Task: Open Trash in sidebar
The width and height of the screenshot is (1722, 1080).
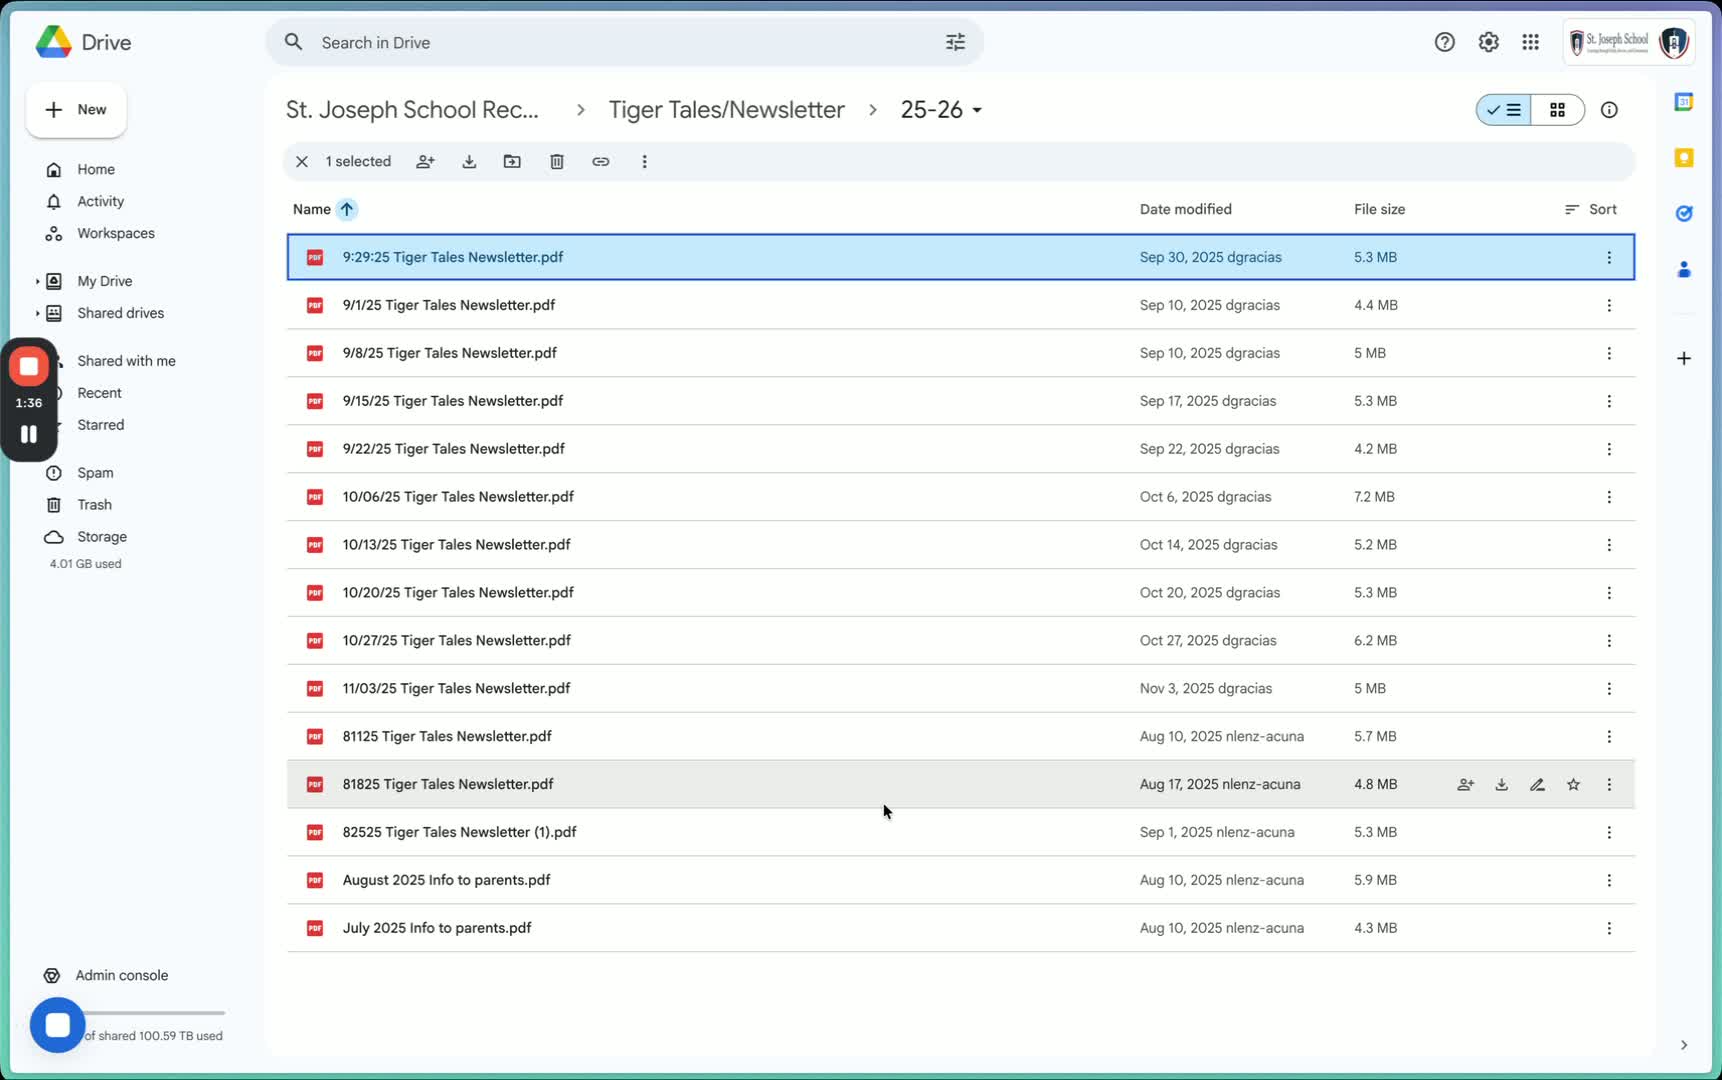Action: (x=94, y=505)
